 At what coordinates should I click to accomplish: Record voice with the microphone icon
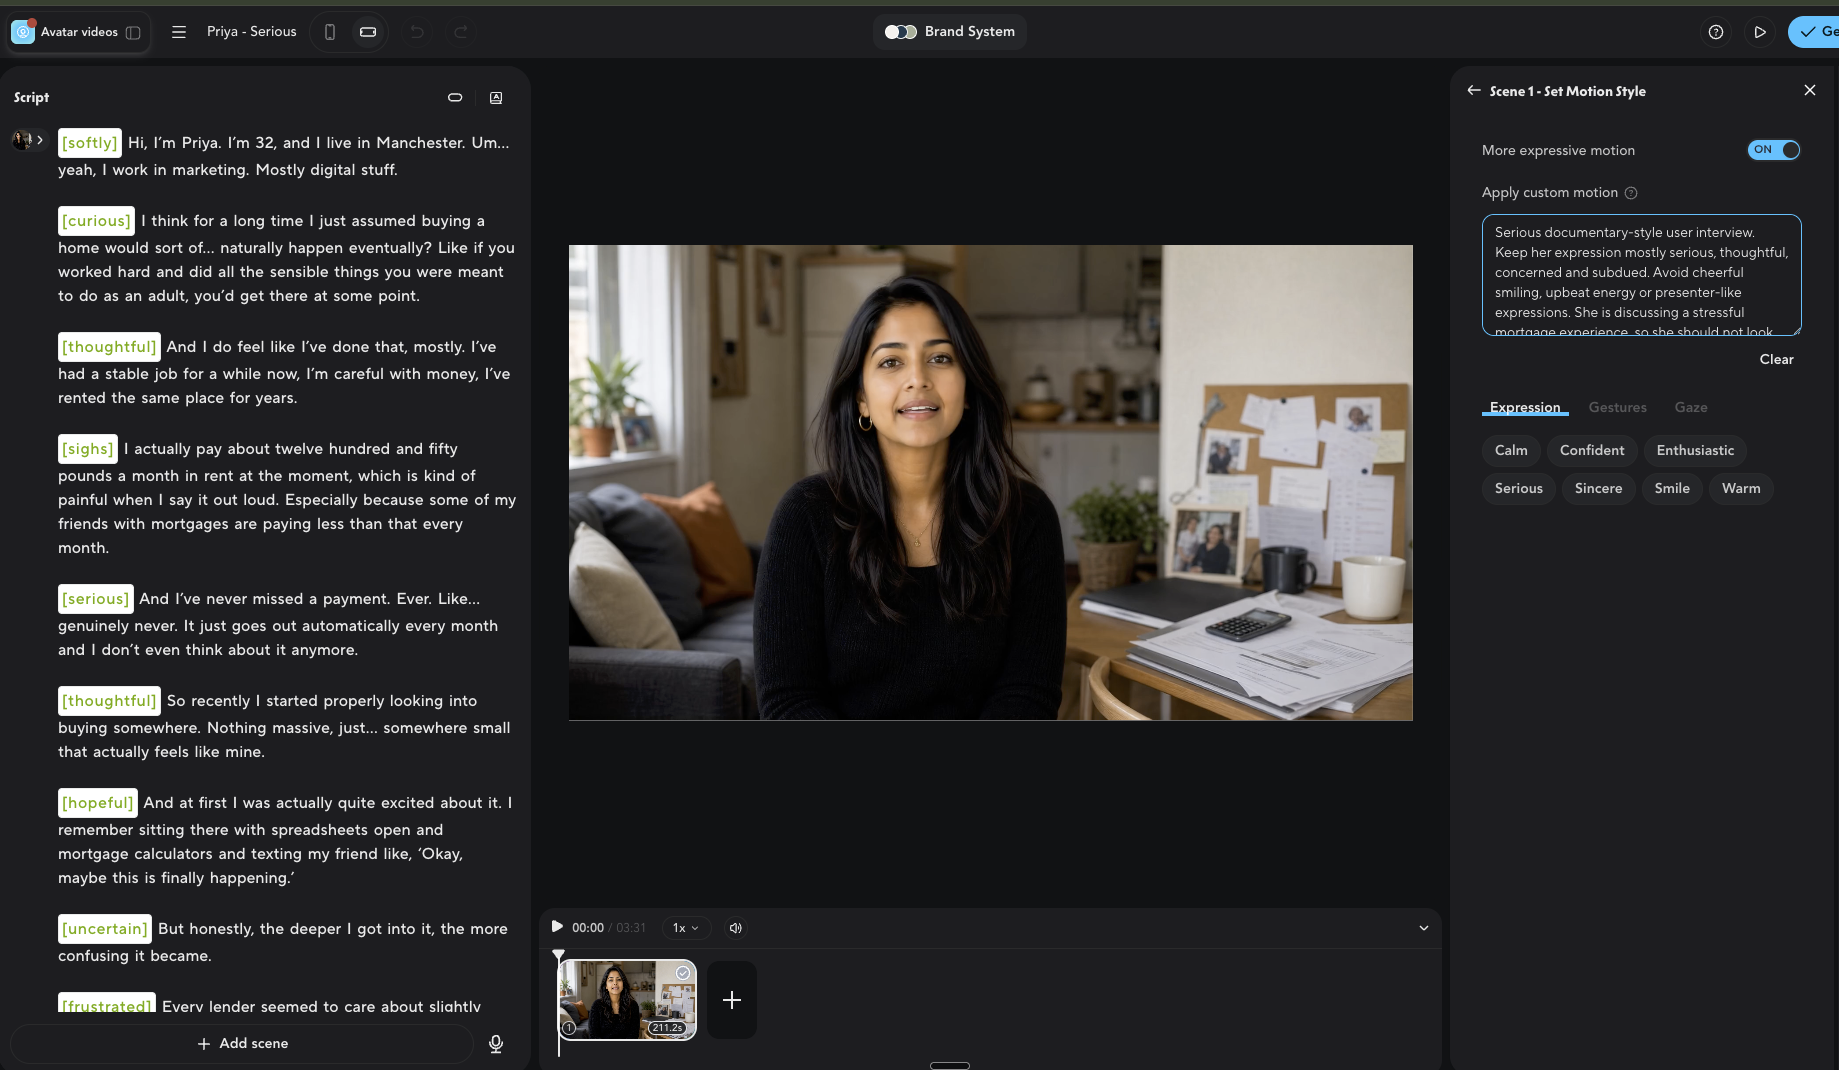coord(496,1044)
